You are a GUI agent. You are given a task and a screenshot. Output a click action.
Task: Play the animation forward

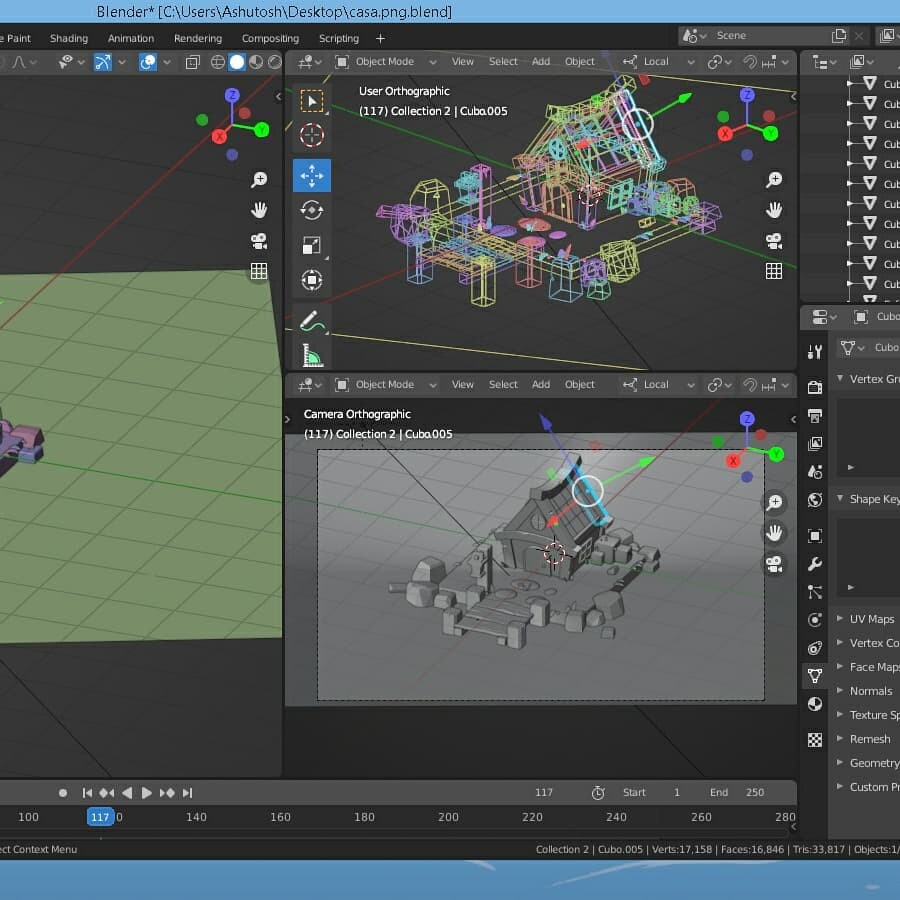coord(146,793)
